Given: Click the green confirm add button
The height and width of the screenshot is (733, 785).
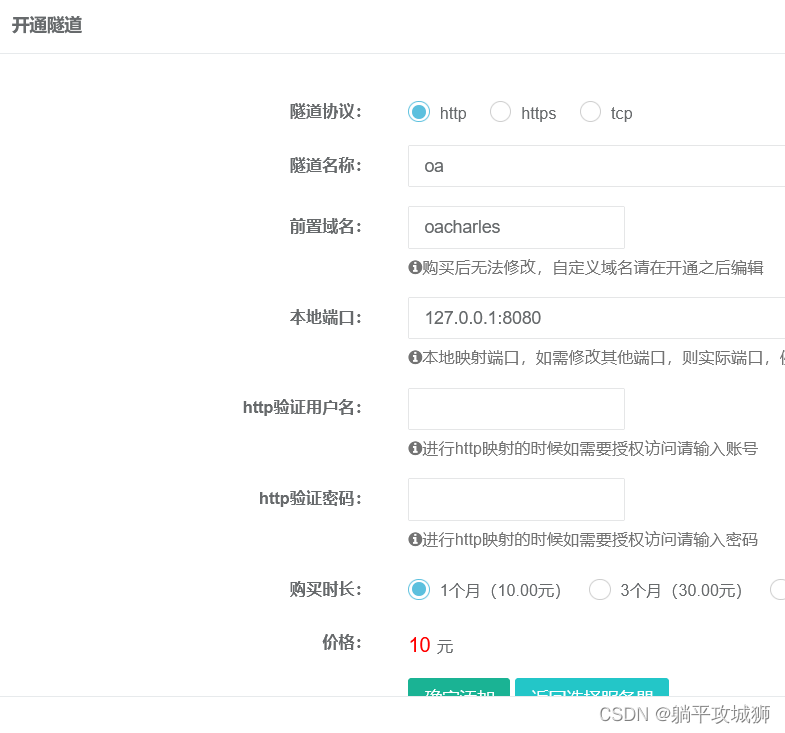Looking at the screenshot, I should click(459, 687).
